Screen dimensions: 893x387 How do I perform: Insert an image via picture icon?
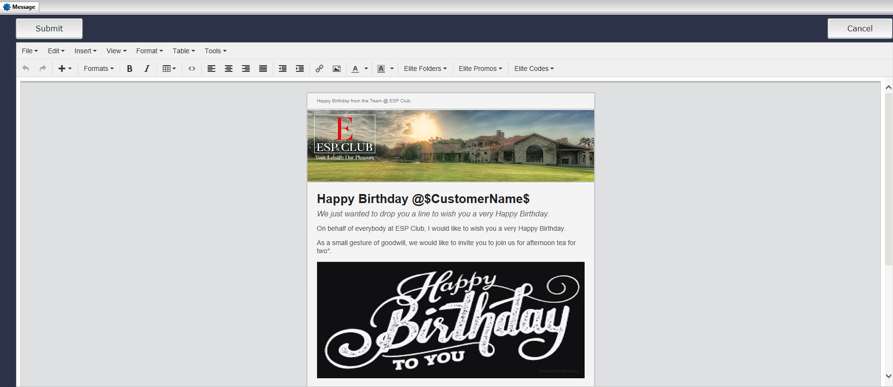pyautogui.click(x=337, y=68)
